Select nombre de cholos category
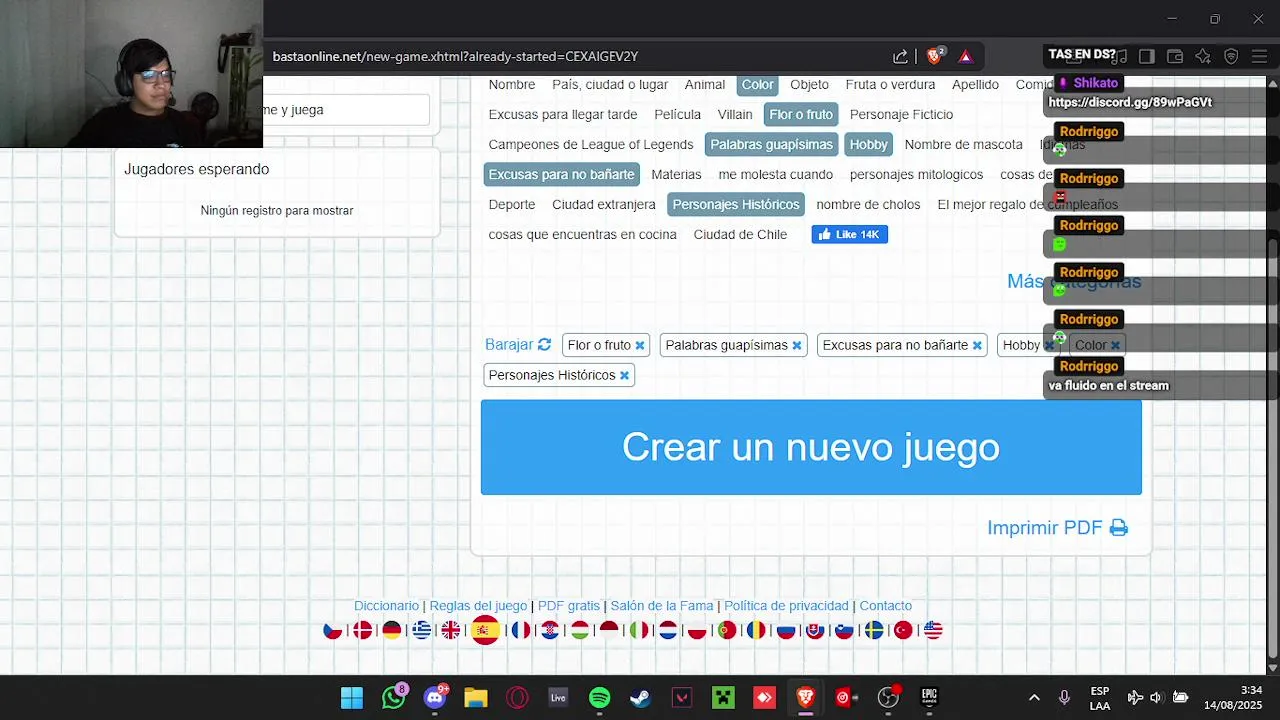 (x=868, y=205)
